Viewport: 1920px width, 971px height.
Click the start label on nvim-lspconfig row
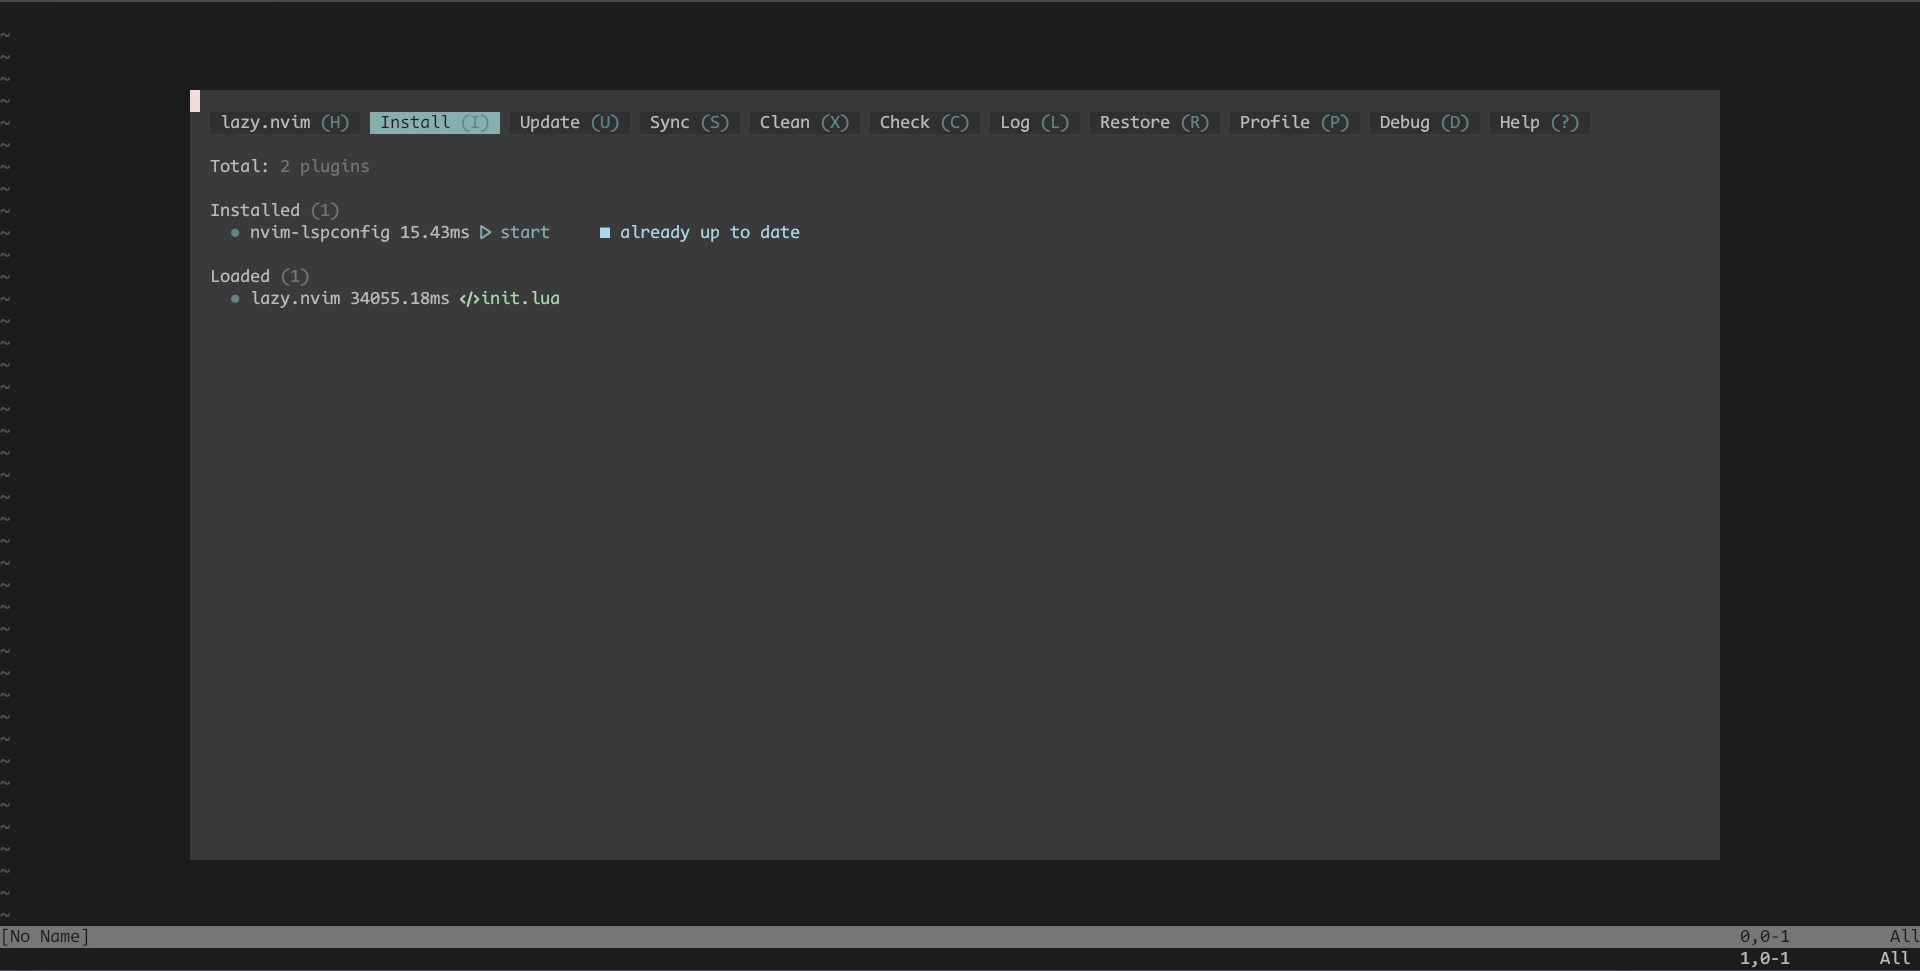click(x=525, y=232)
